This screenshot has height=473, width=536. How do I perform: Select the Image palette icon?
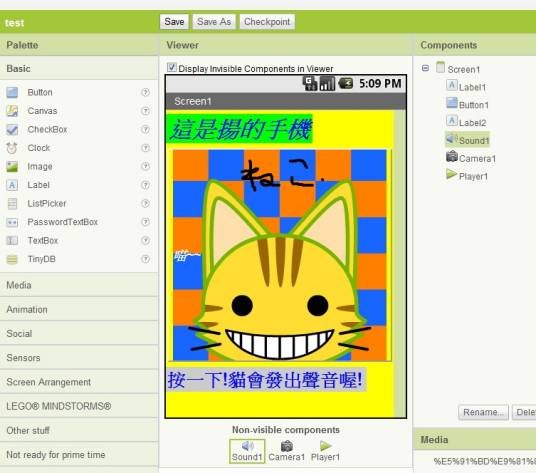point(12,166)
